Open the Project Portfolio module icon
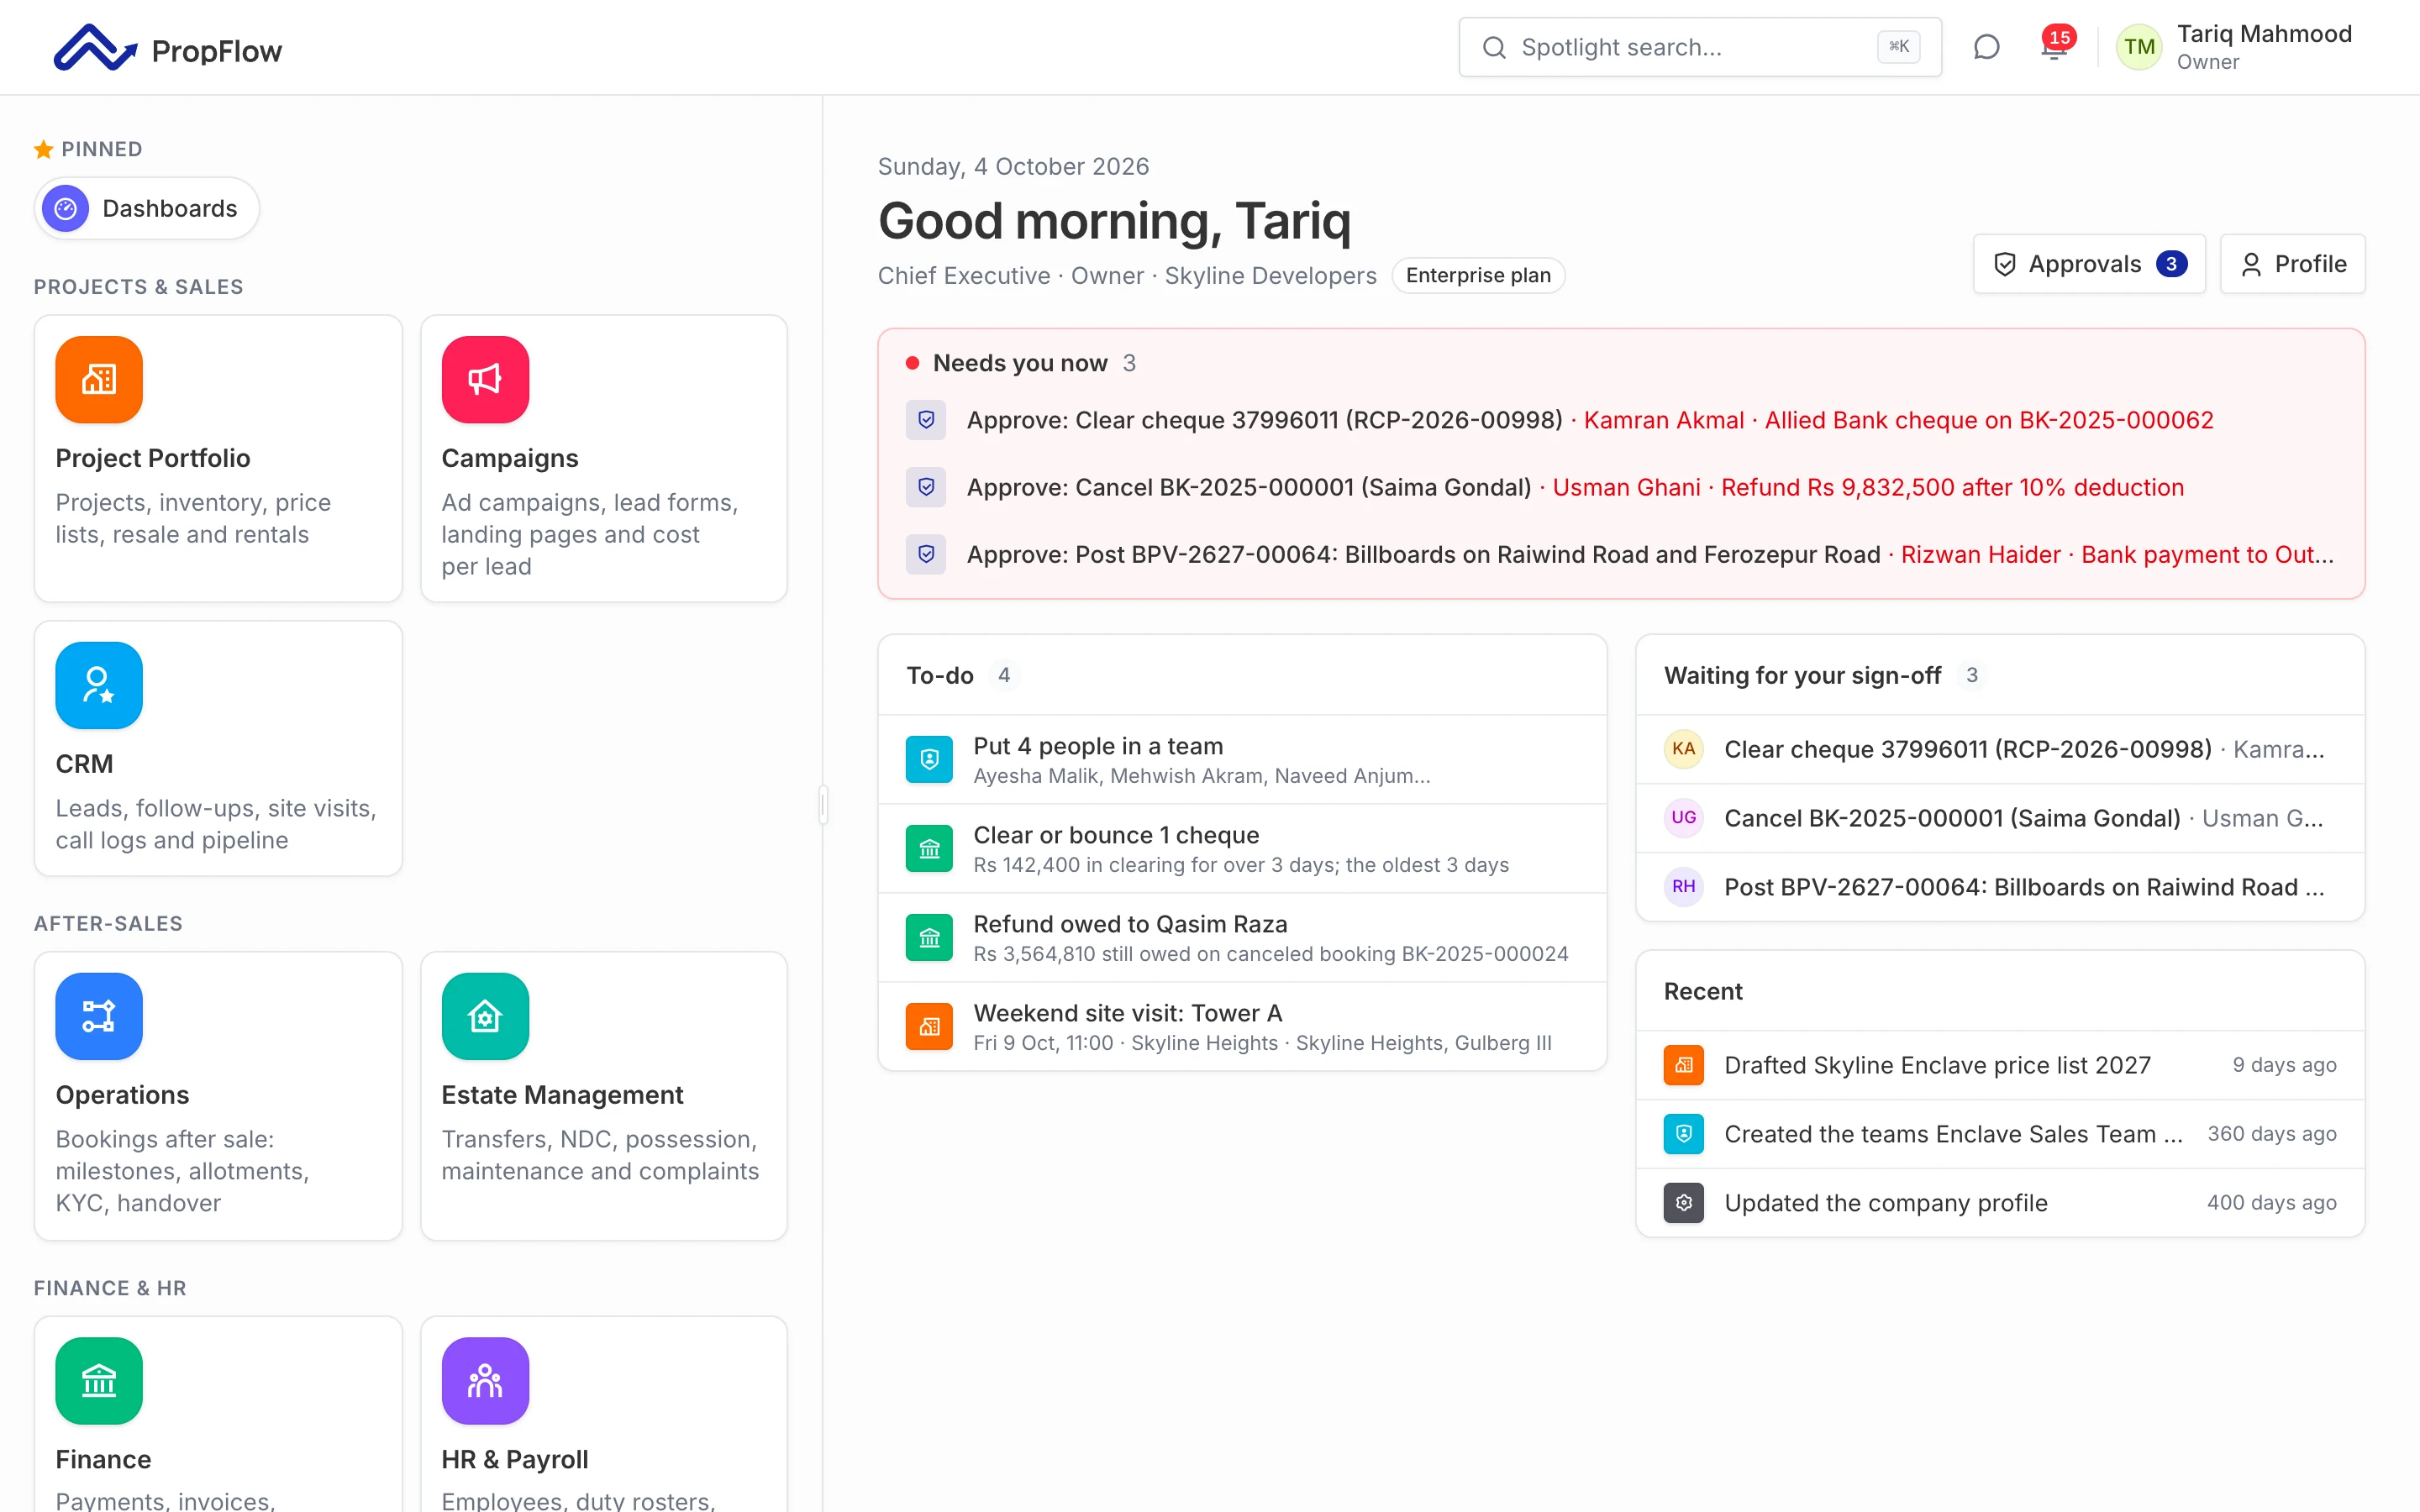This screenshot has width=2420, height=1512. (x=99, y=379)
